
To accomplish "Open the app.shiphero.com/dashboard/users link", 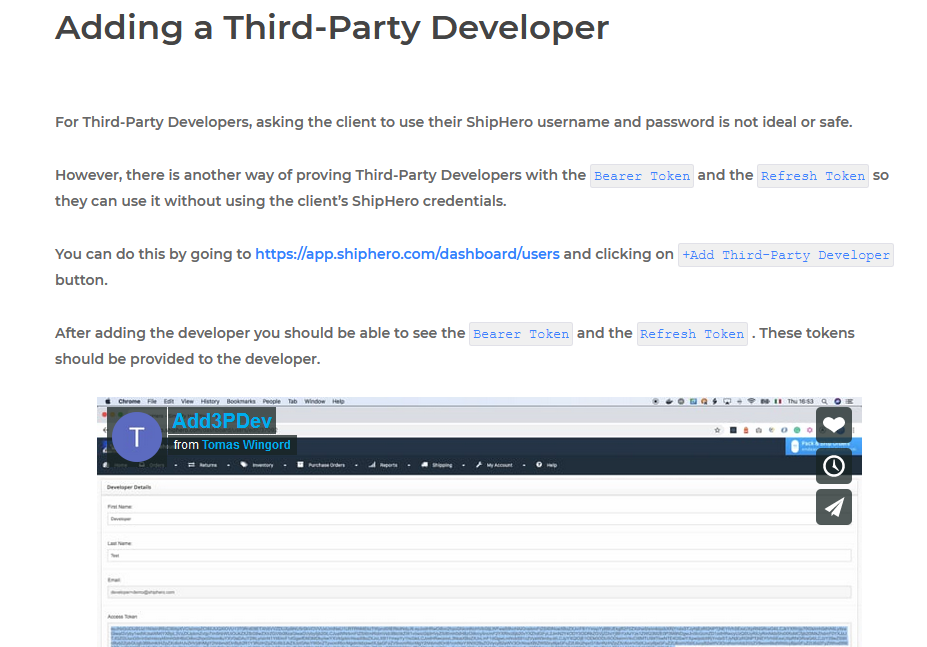I will (407, 254).
